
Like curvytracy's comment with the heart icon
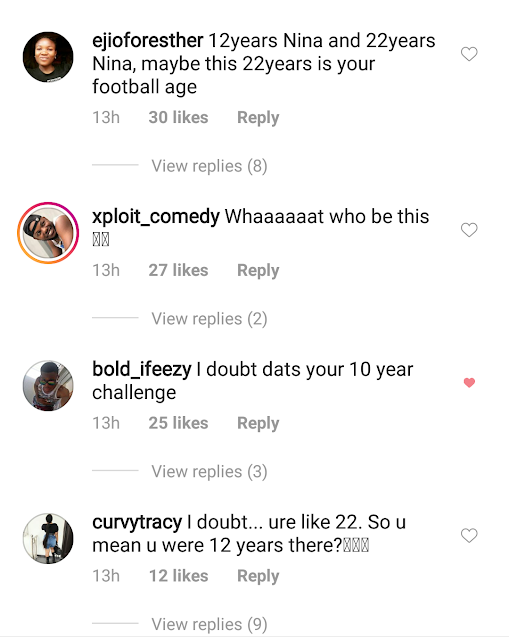(469, 536)
